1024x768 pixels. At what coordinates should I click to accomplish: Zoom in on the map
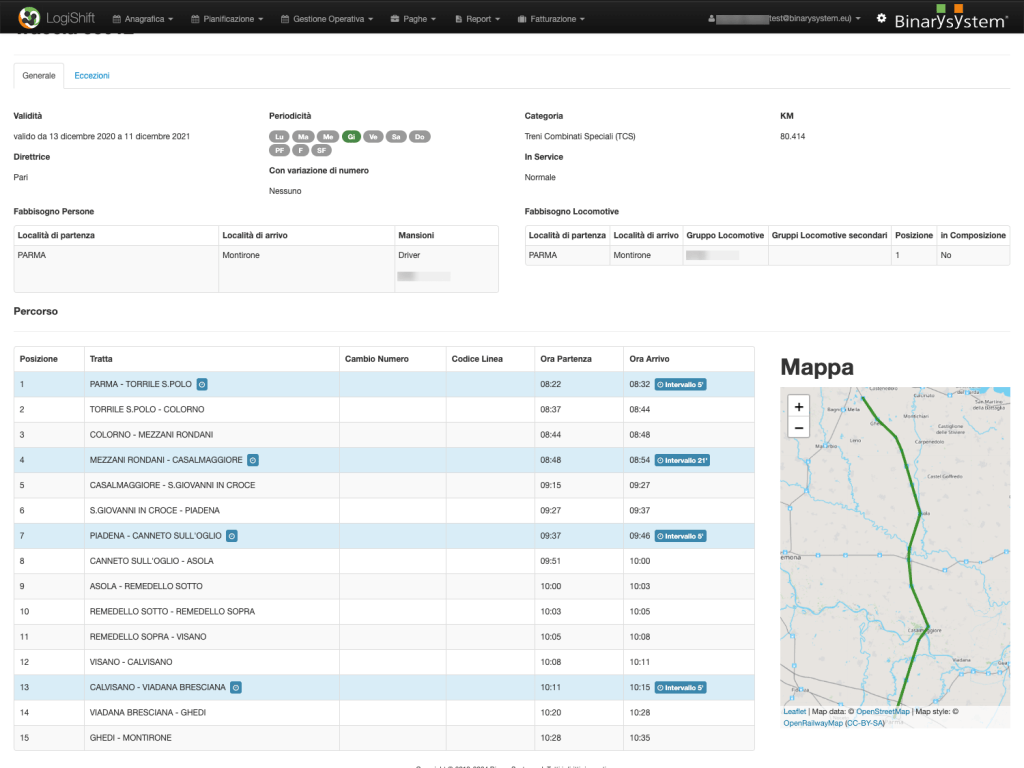pyautogui.click(x=799, y=407)
